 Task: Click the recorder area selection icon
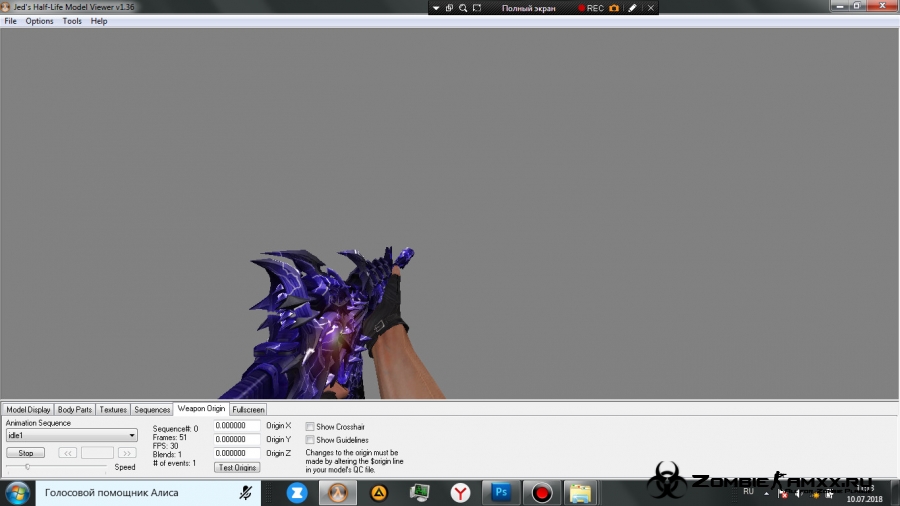click(x=477, y=8)
